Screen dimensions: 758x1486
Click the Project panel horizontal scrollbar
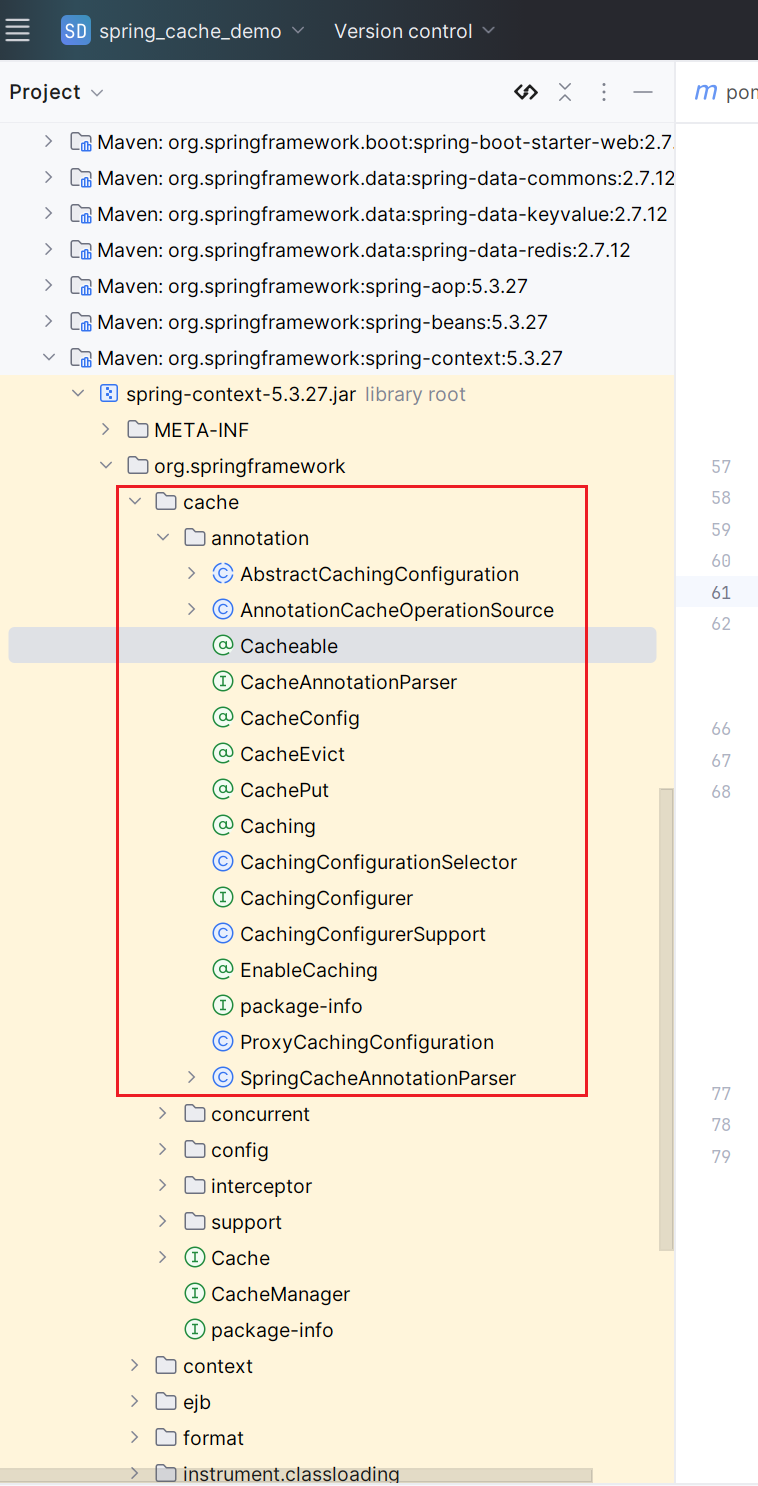pos(296,1475)
